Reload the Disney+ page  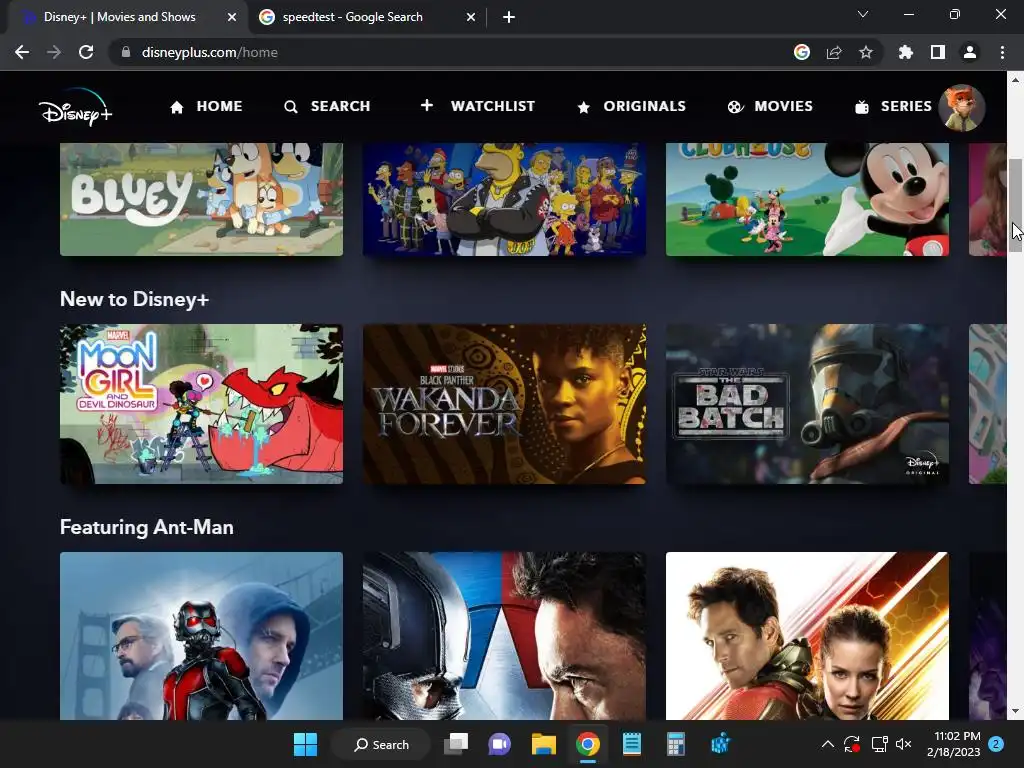click(86, 52)
